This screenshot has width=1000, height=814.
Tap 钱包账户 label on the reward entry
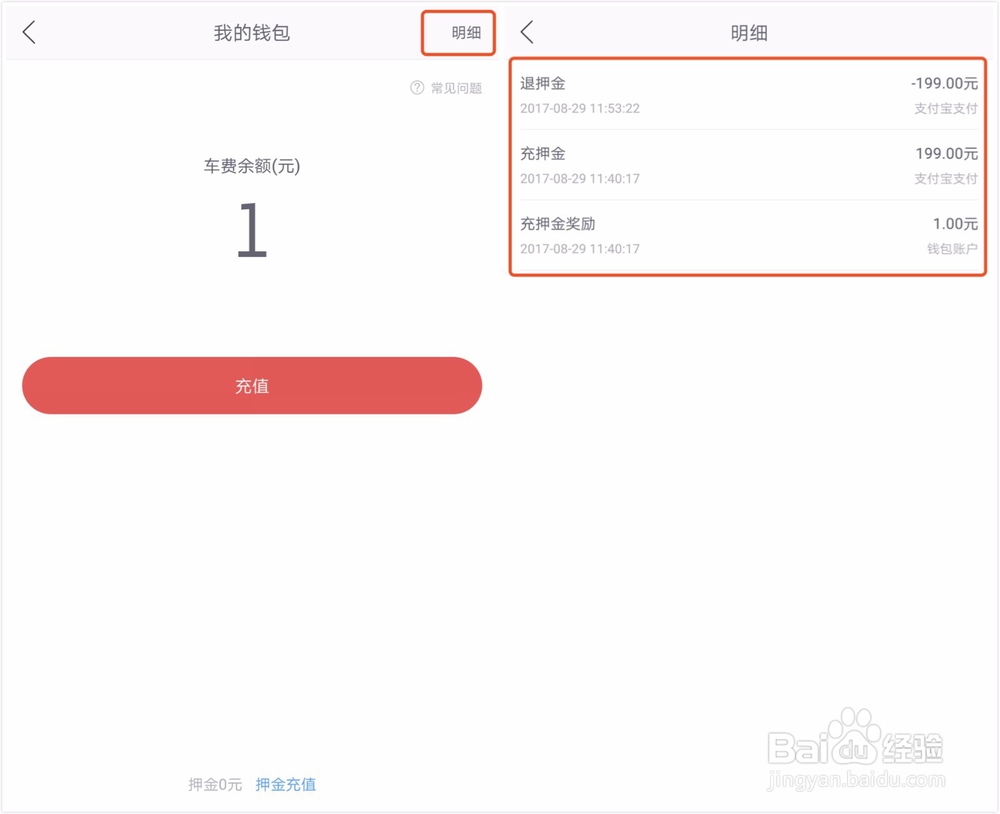(x=953, y=249)
